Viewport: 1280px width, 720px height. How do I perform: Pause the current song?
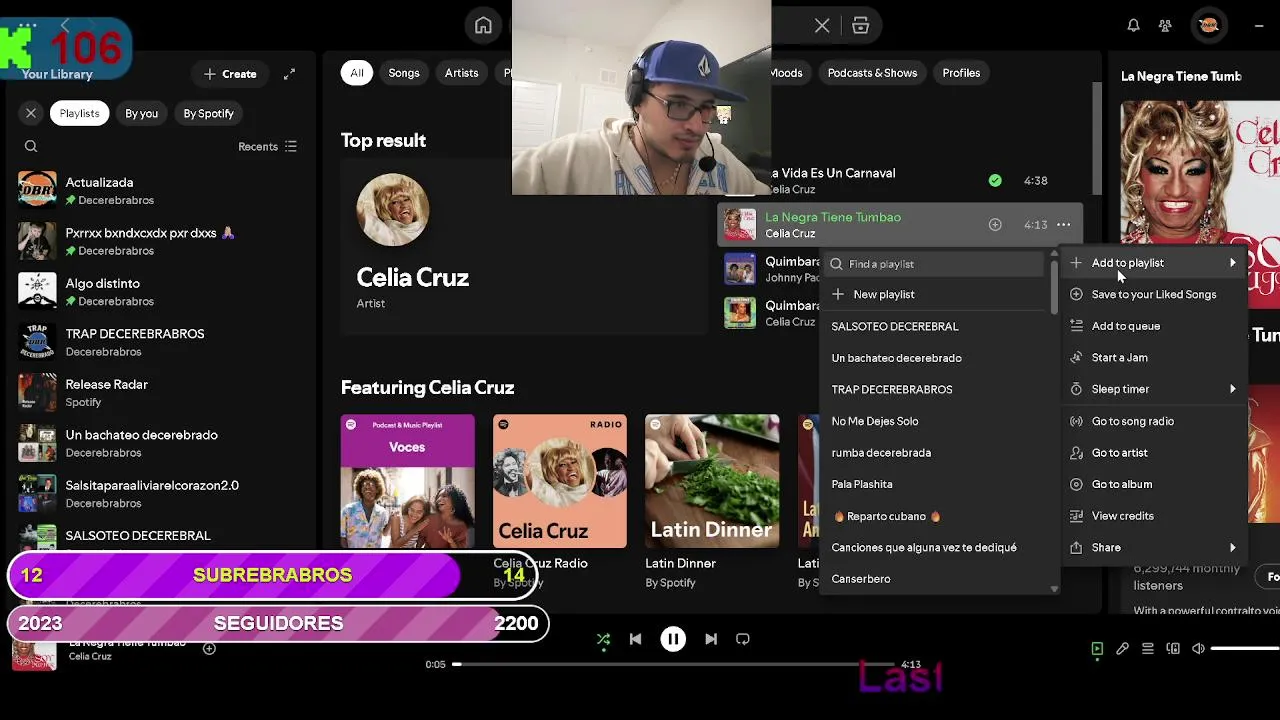[673, 639]
